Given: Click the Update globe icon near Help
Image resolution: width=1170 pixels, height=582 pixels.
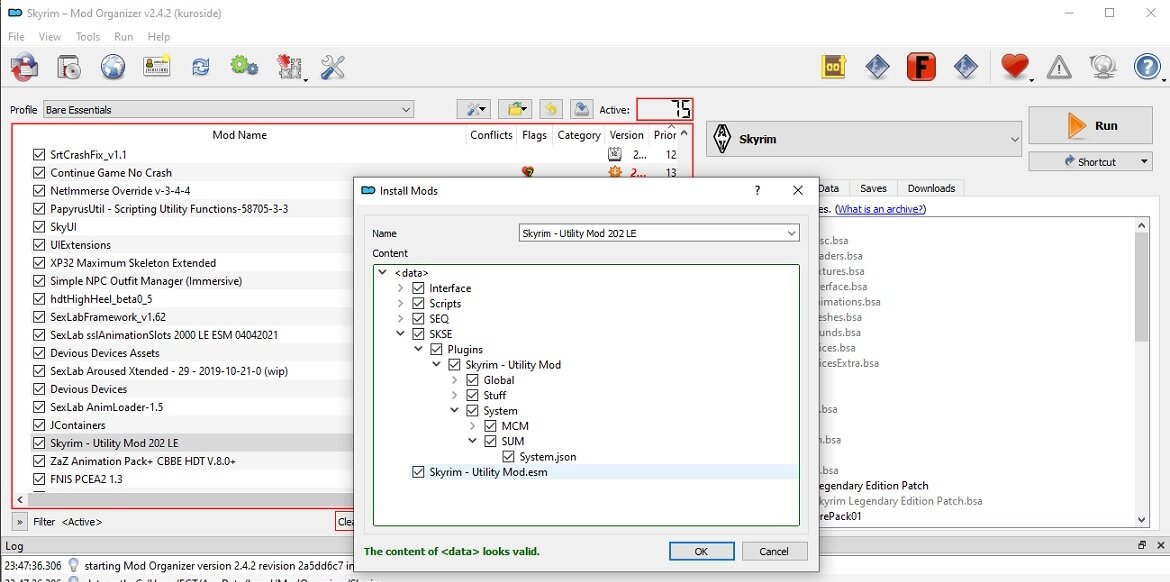Looking at the screenshot, I should (1102, 67).
